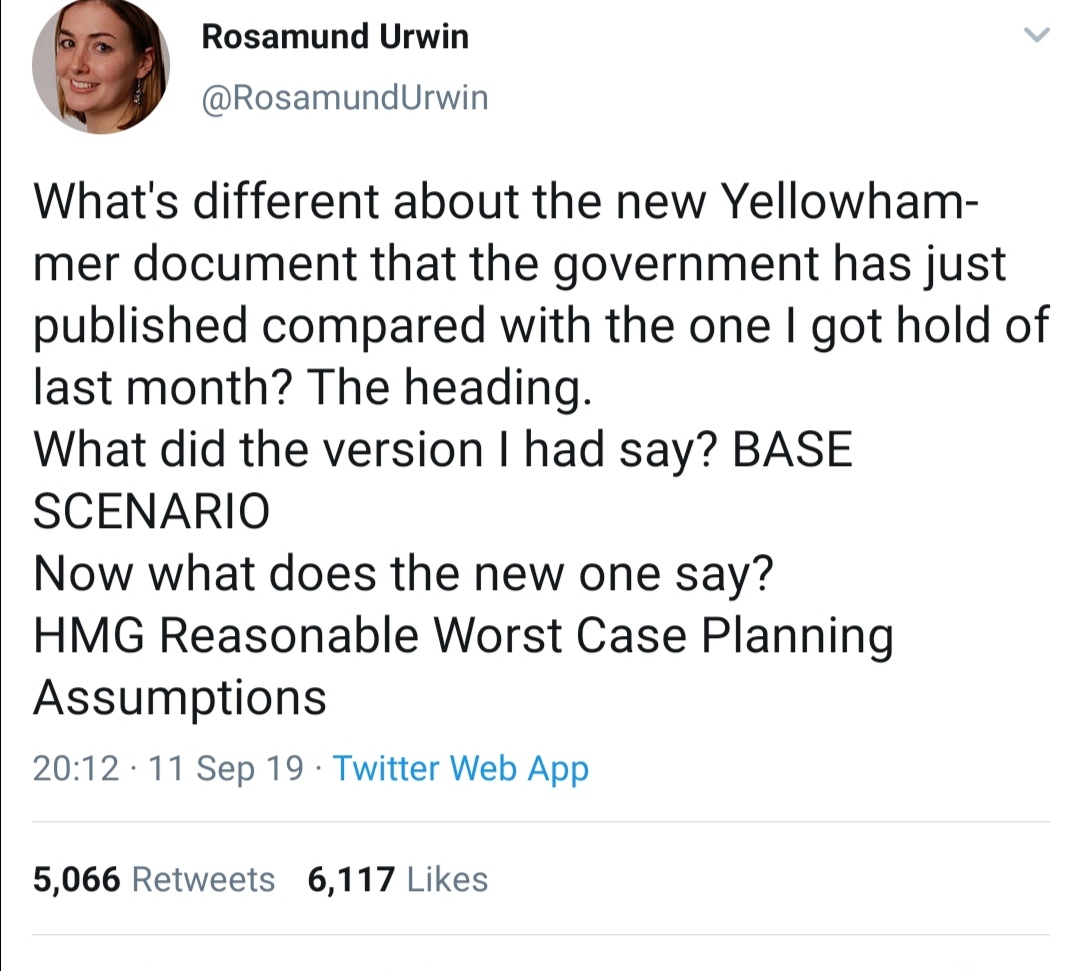Click the 5,066 retweet count number
The image size is (1080, 971).
(x=76, y=880)
